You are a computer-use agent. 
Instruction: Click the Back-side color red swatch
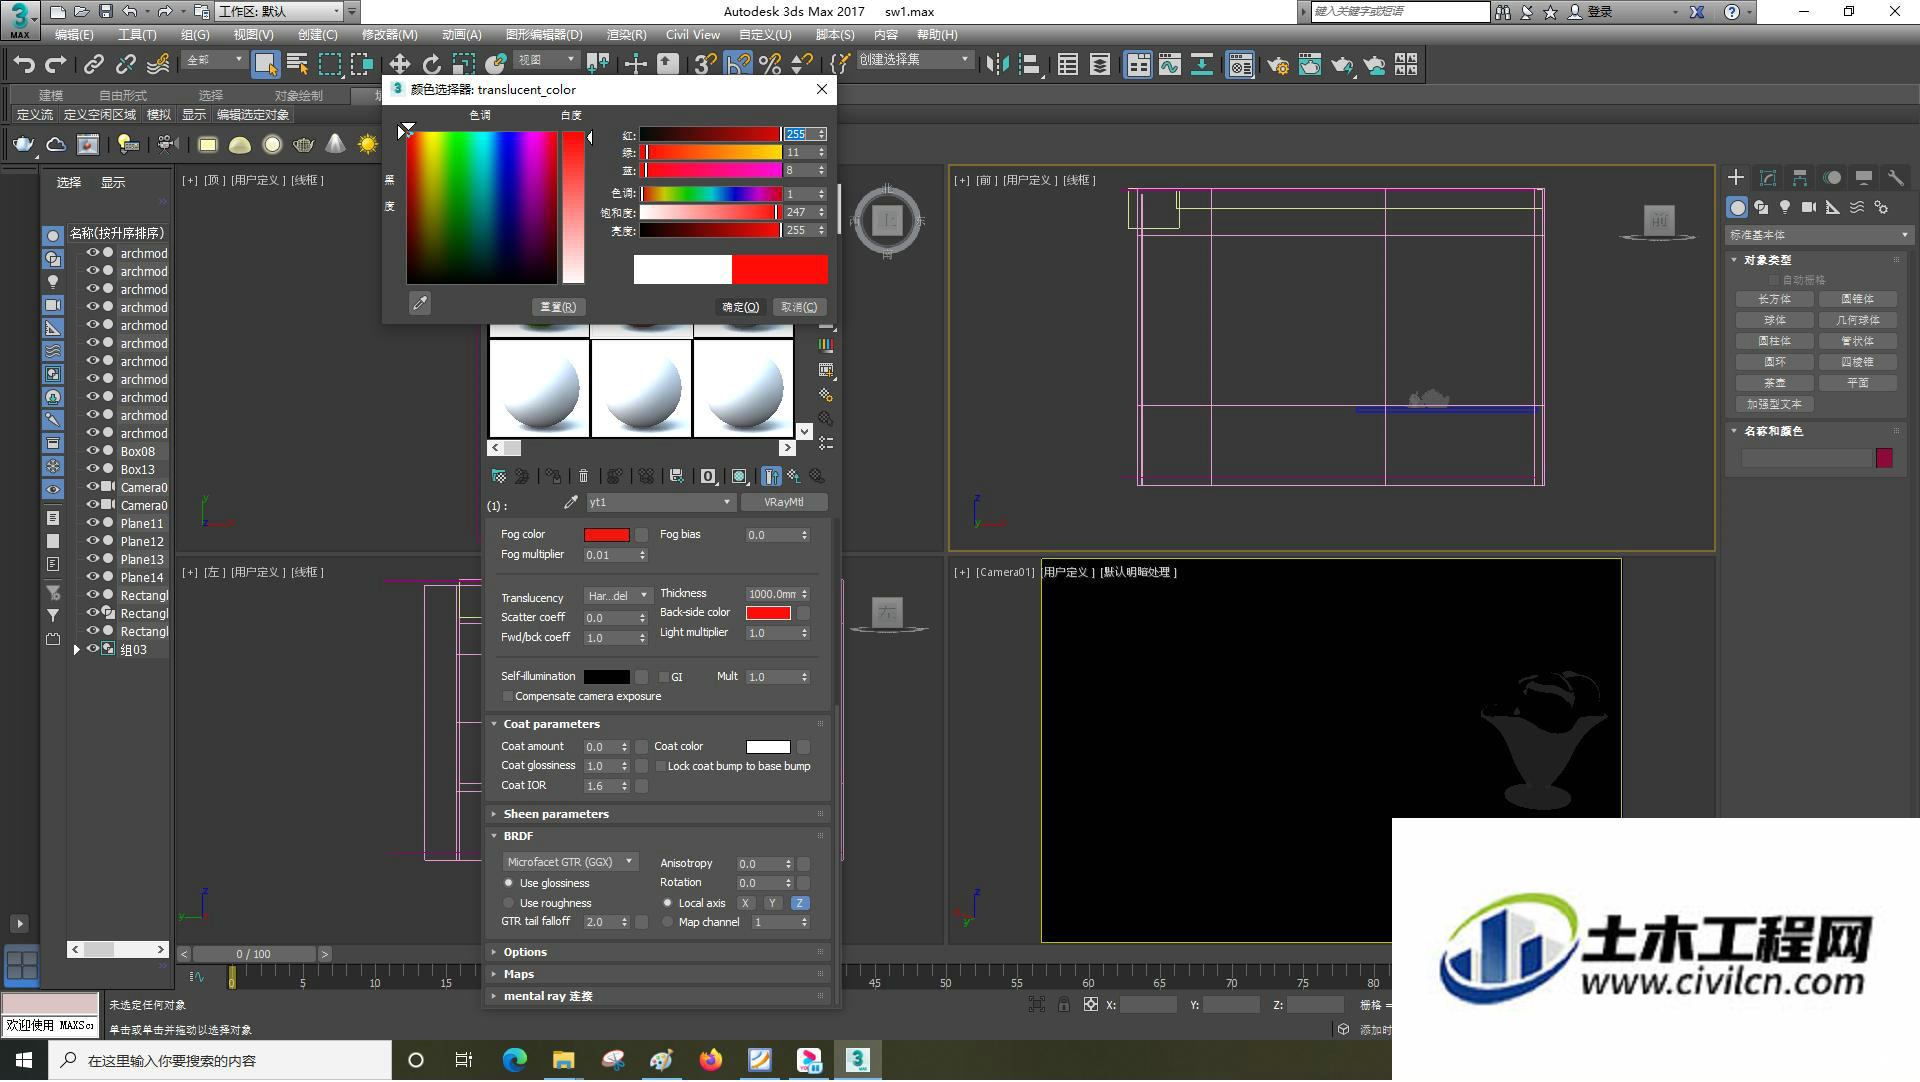(x=768, y=613)
